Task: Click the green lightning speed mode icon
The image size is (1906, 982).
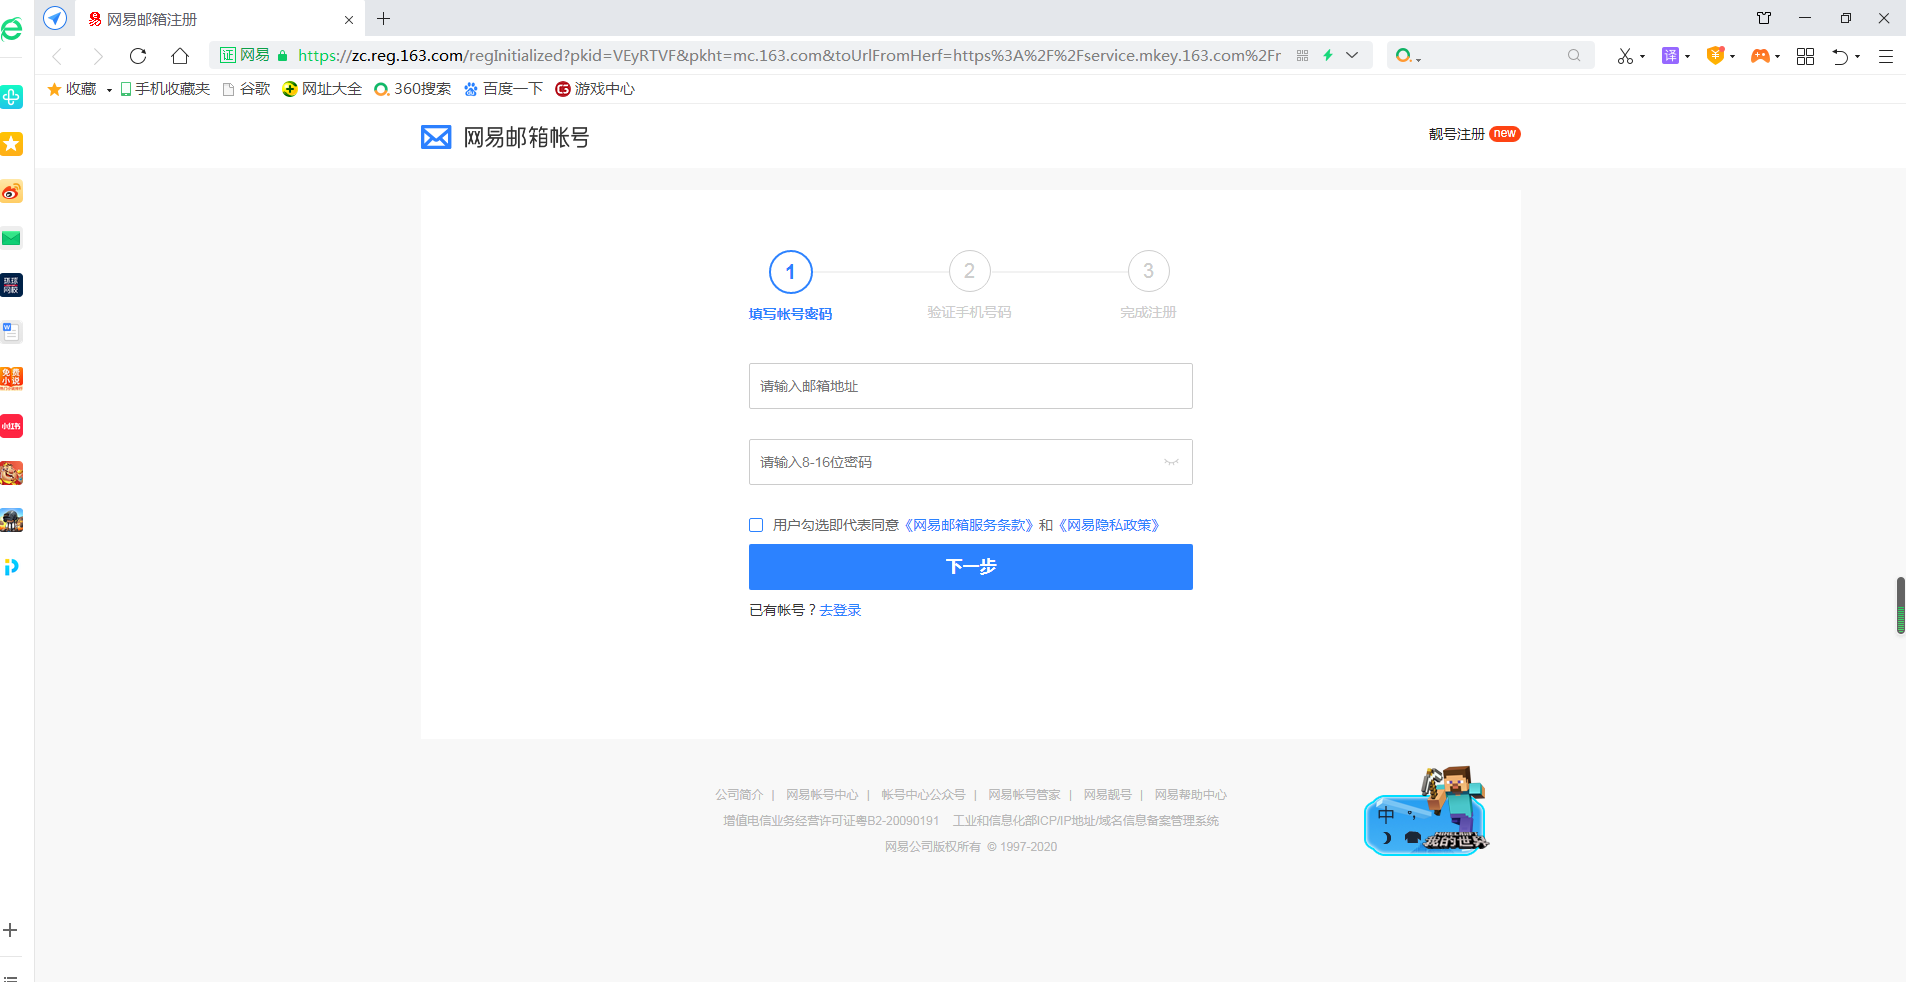Action: 1328,56
